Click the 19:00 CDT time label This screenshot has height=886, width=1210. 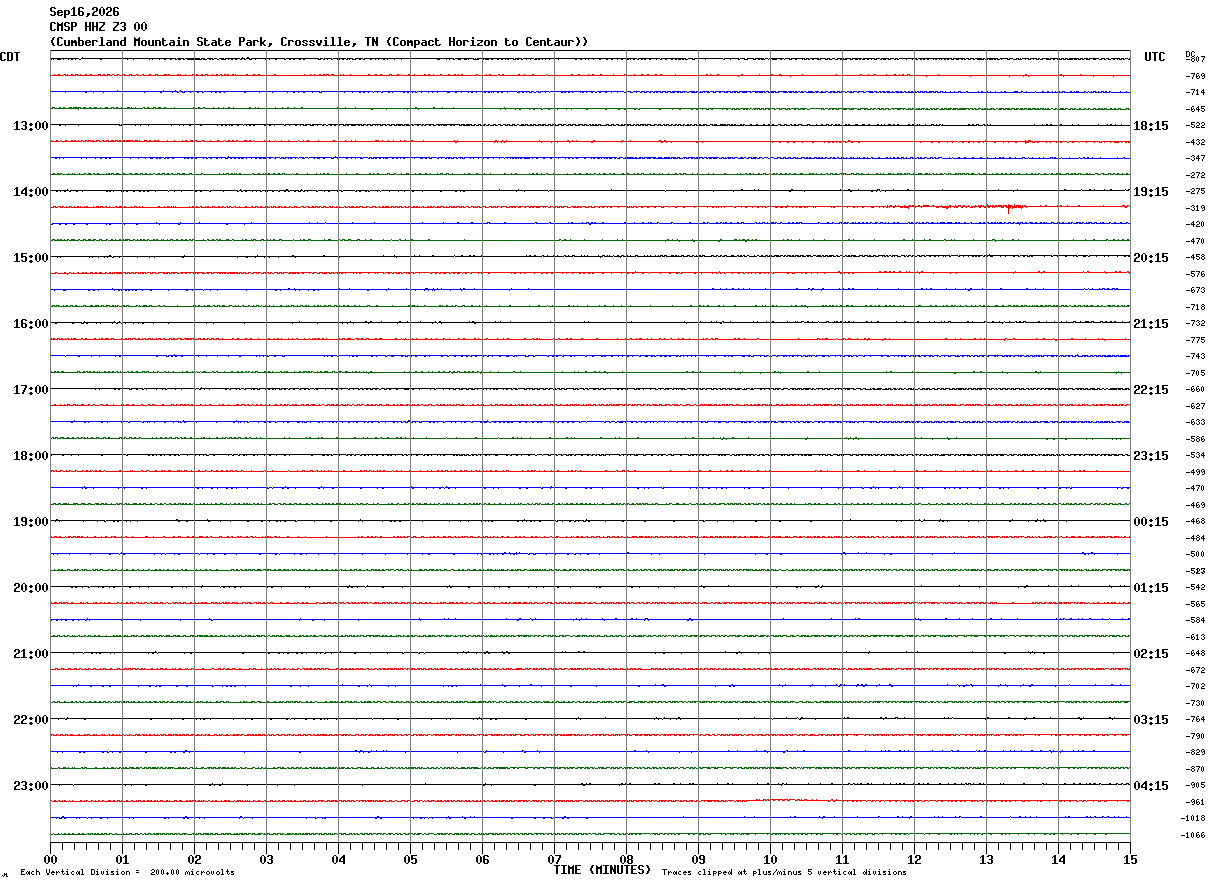pos(30,522)
